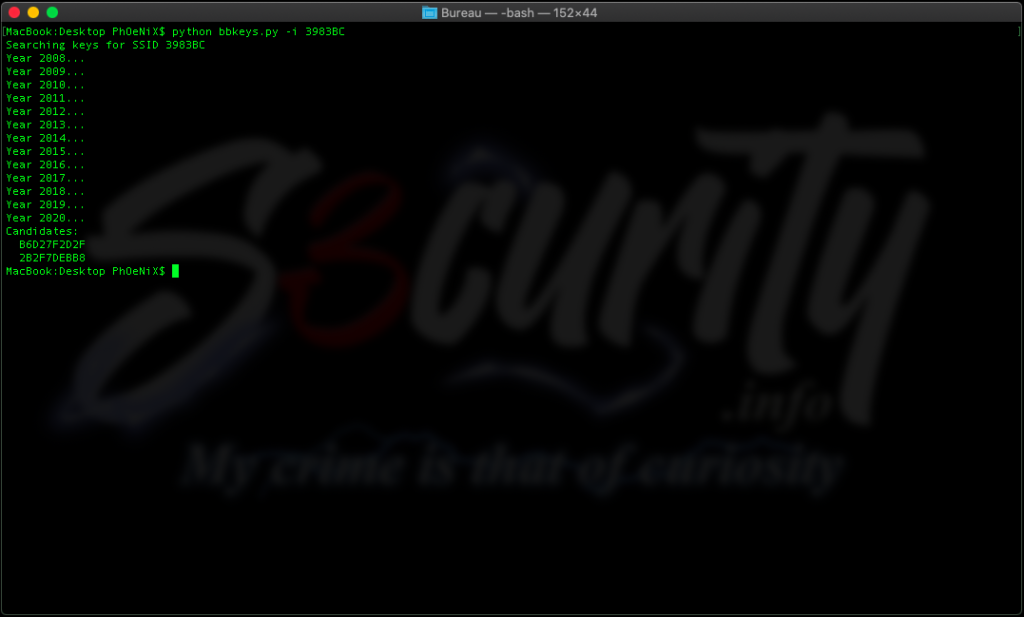Select the 'Year 2020...' output line
Screen dimensions: 1024x617
(x=45, y=218)
